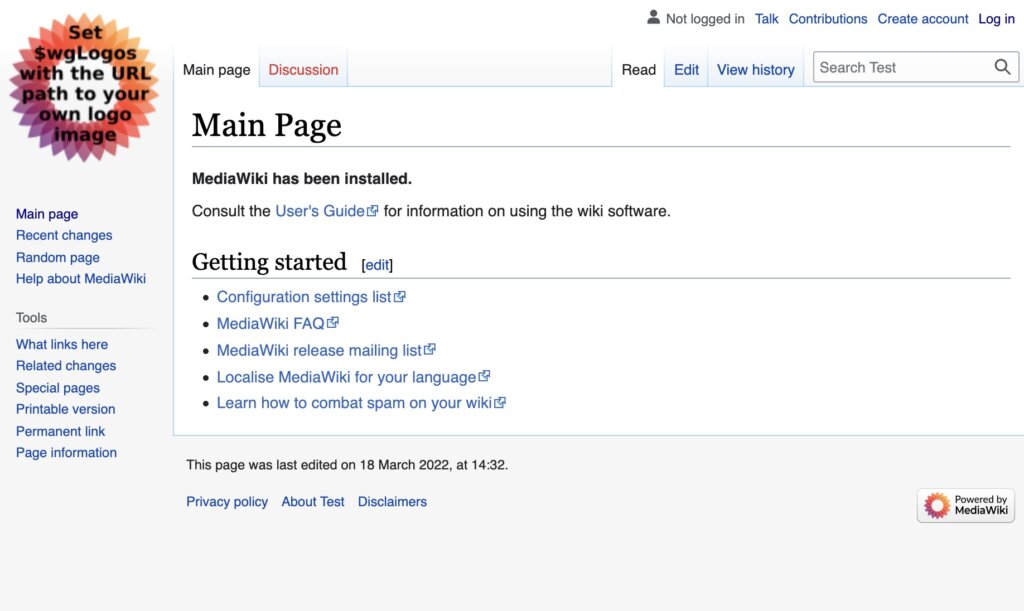This screenshot has width=1024, height=611.
Task: View the Privacy policy link
Action: tap(227, 502)
